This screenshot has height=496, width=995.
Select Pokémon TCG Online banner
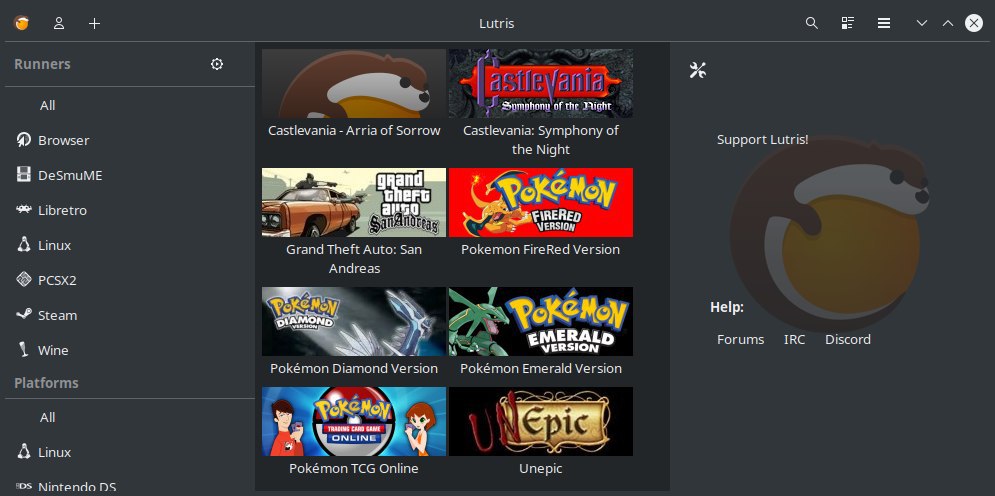[354, 421]
